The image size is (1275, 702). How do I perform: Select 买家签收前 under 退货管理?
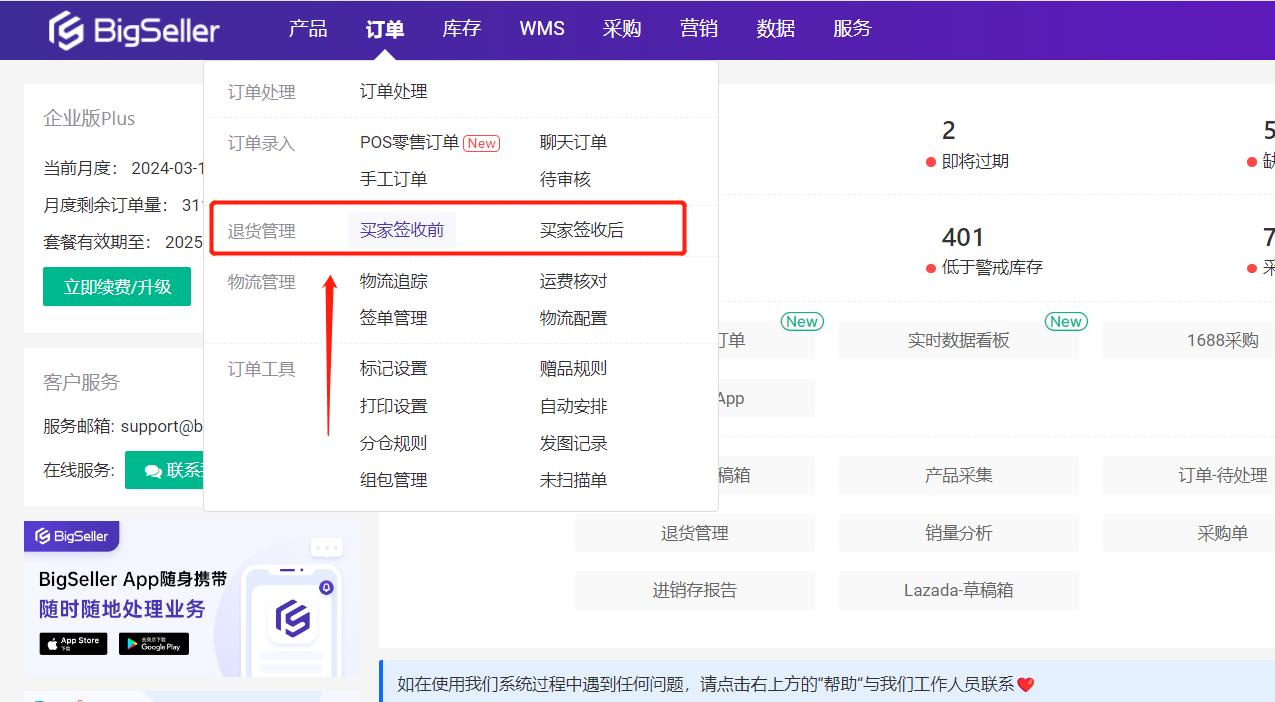402,230
